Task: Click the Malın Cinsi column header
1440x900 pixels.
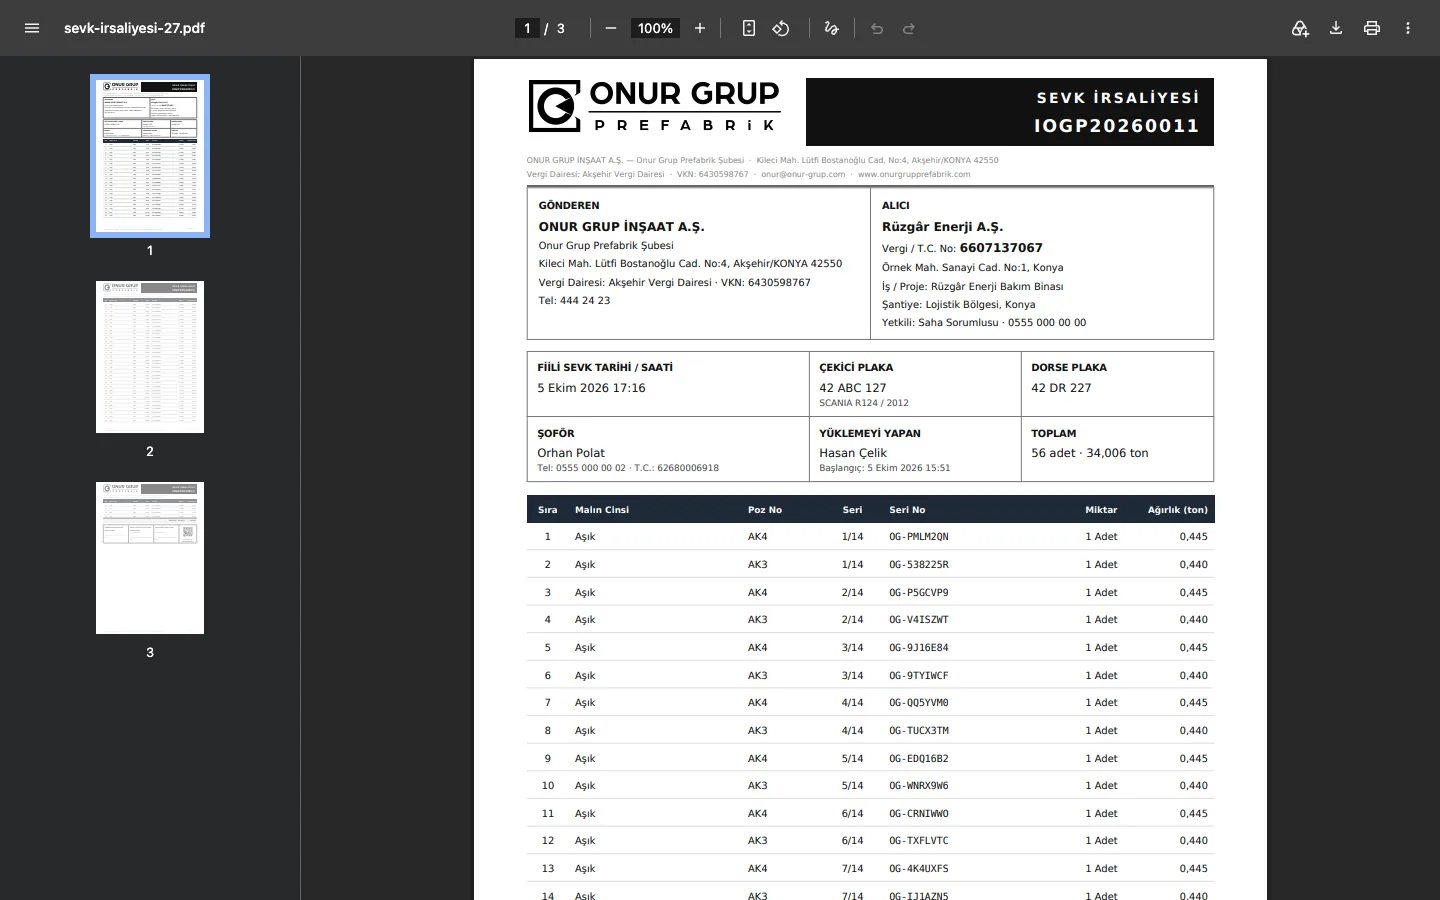Action: click(x=602, y=510)
